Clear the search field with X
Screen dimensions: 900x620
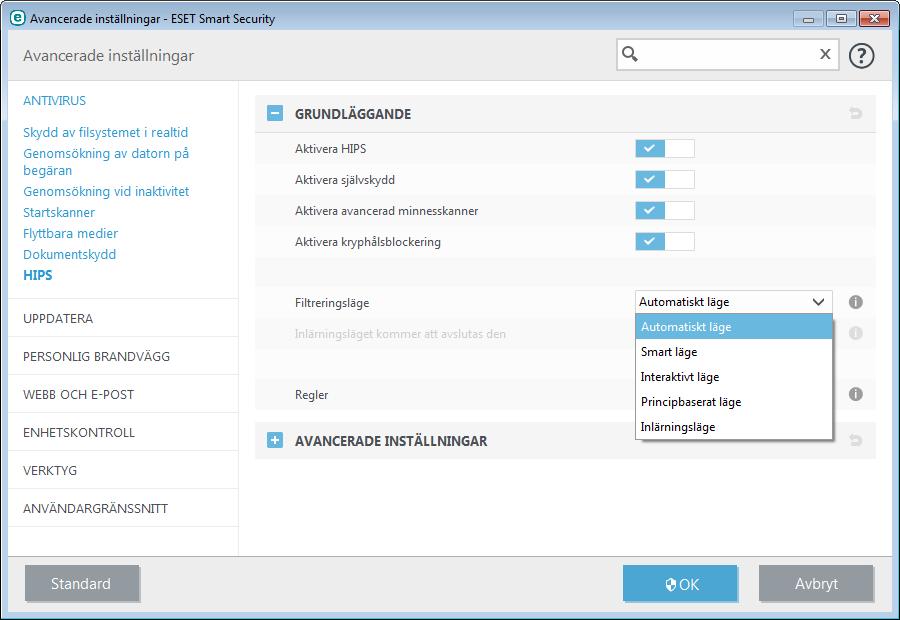pos(825,54)
